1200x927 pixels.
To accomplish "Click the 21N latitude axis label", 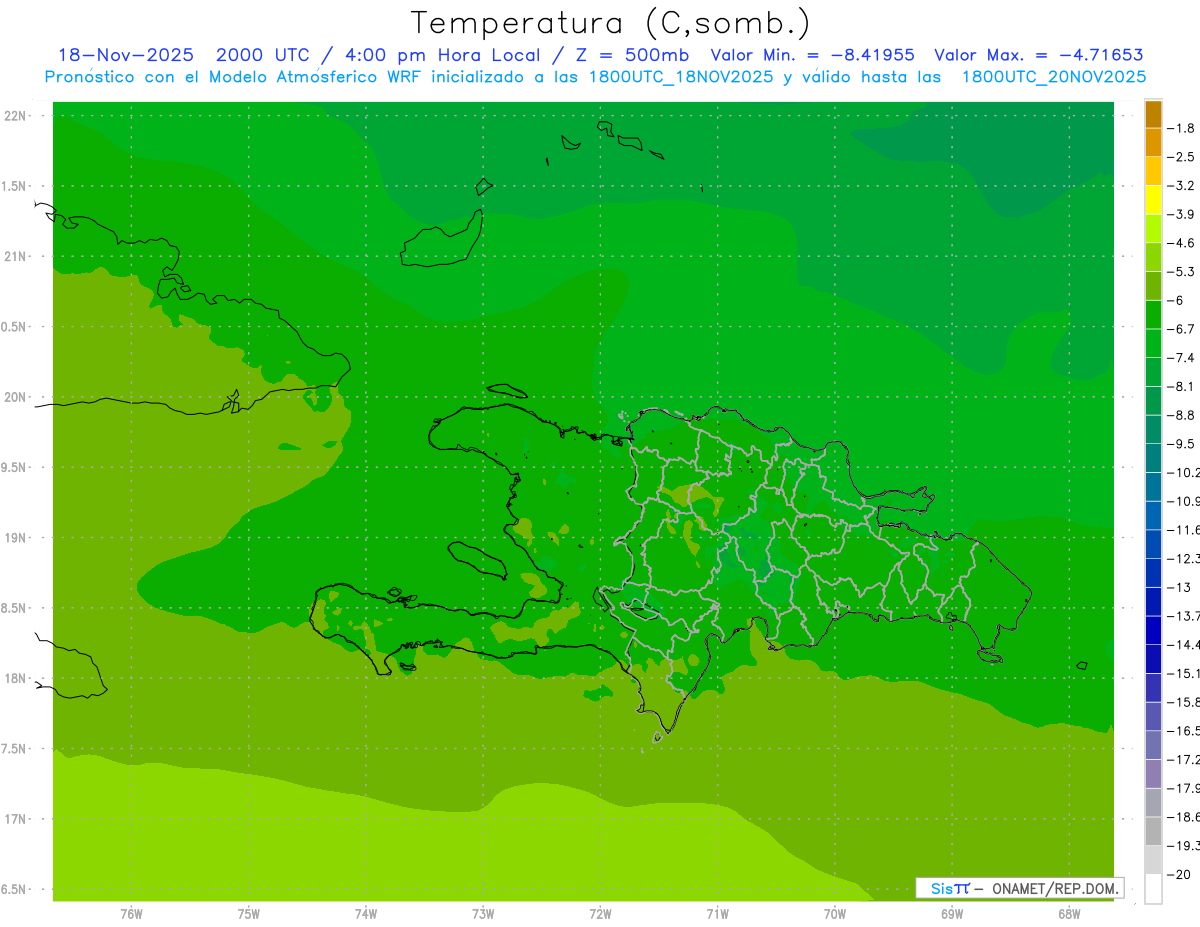I will click(15, 256).
